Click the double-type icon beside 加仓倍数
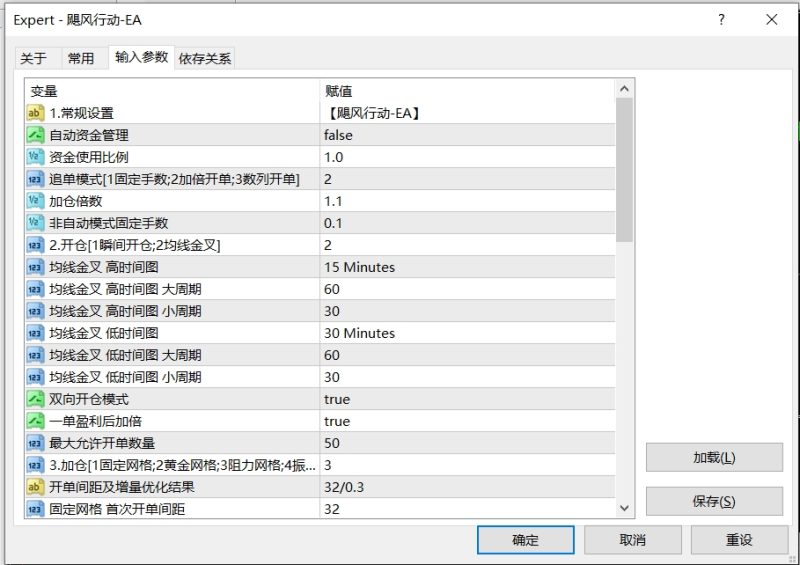800x565 pixels. (35, 201)
